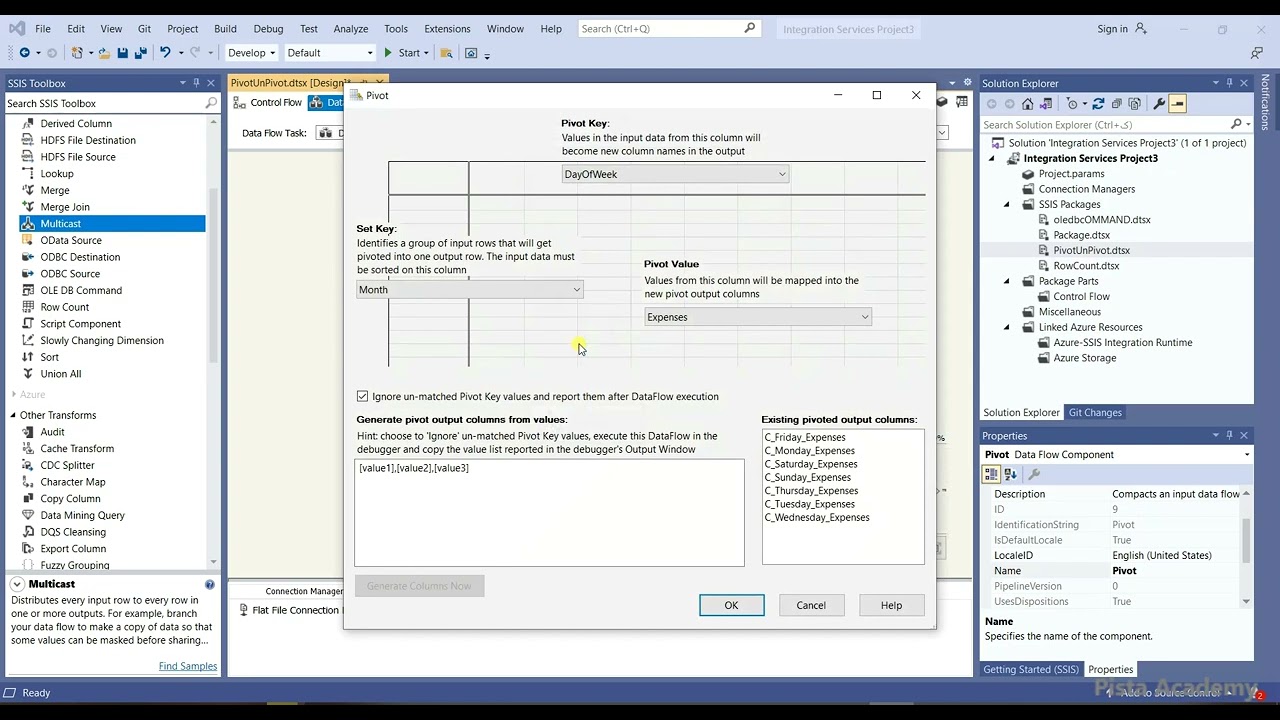Click Alphabetical sort icon in Properties panel

point(1011,474)
